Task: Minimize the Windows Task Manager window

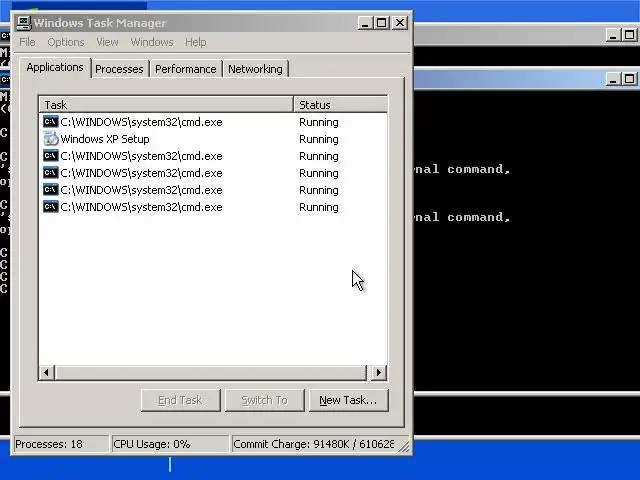Action: [365, 23]
